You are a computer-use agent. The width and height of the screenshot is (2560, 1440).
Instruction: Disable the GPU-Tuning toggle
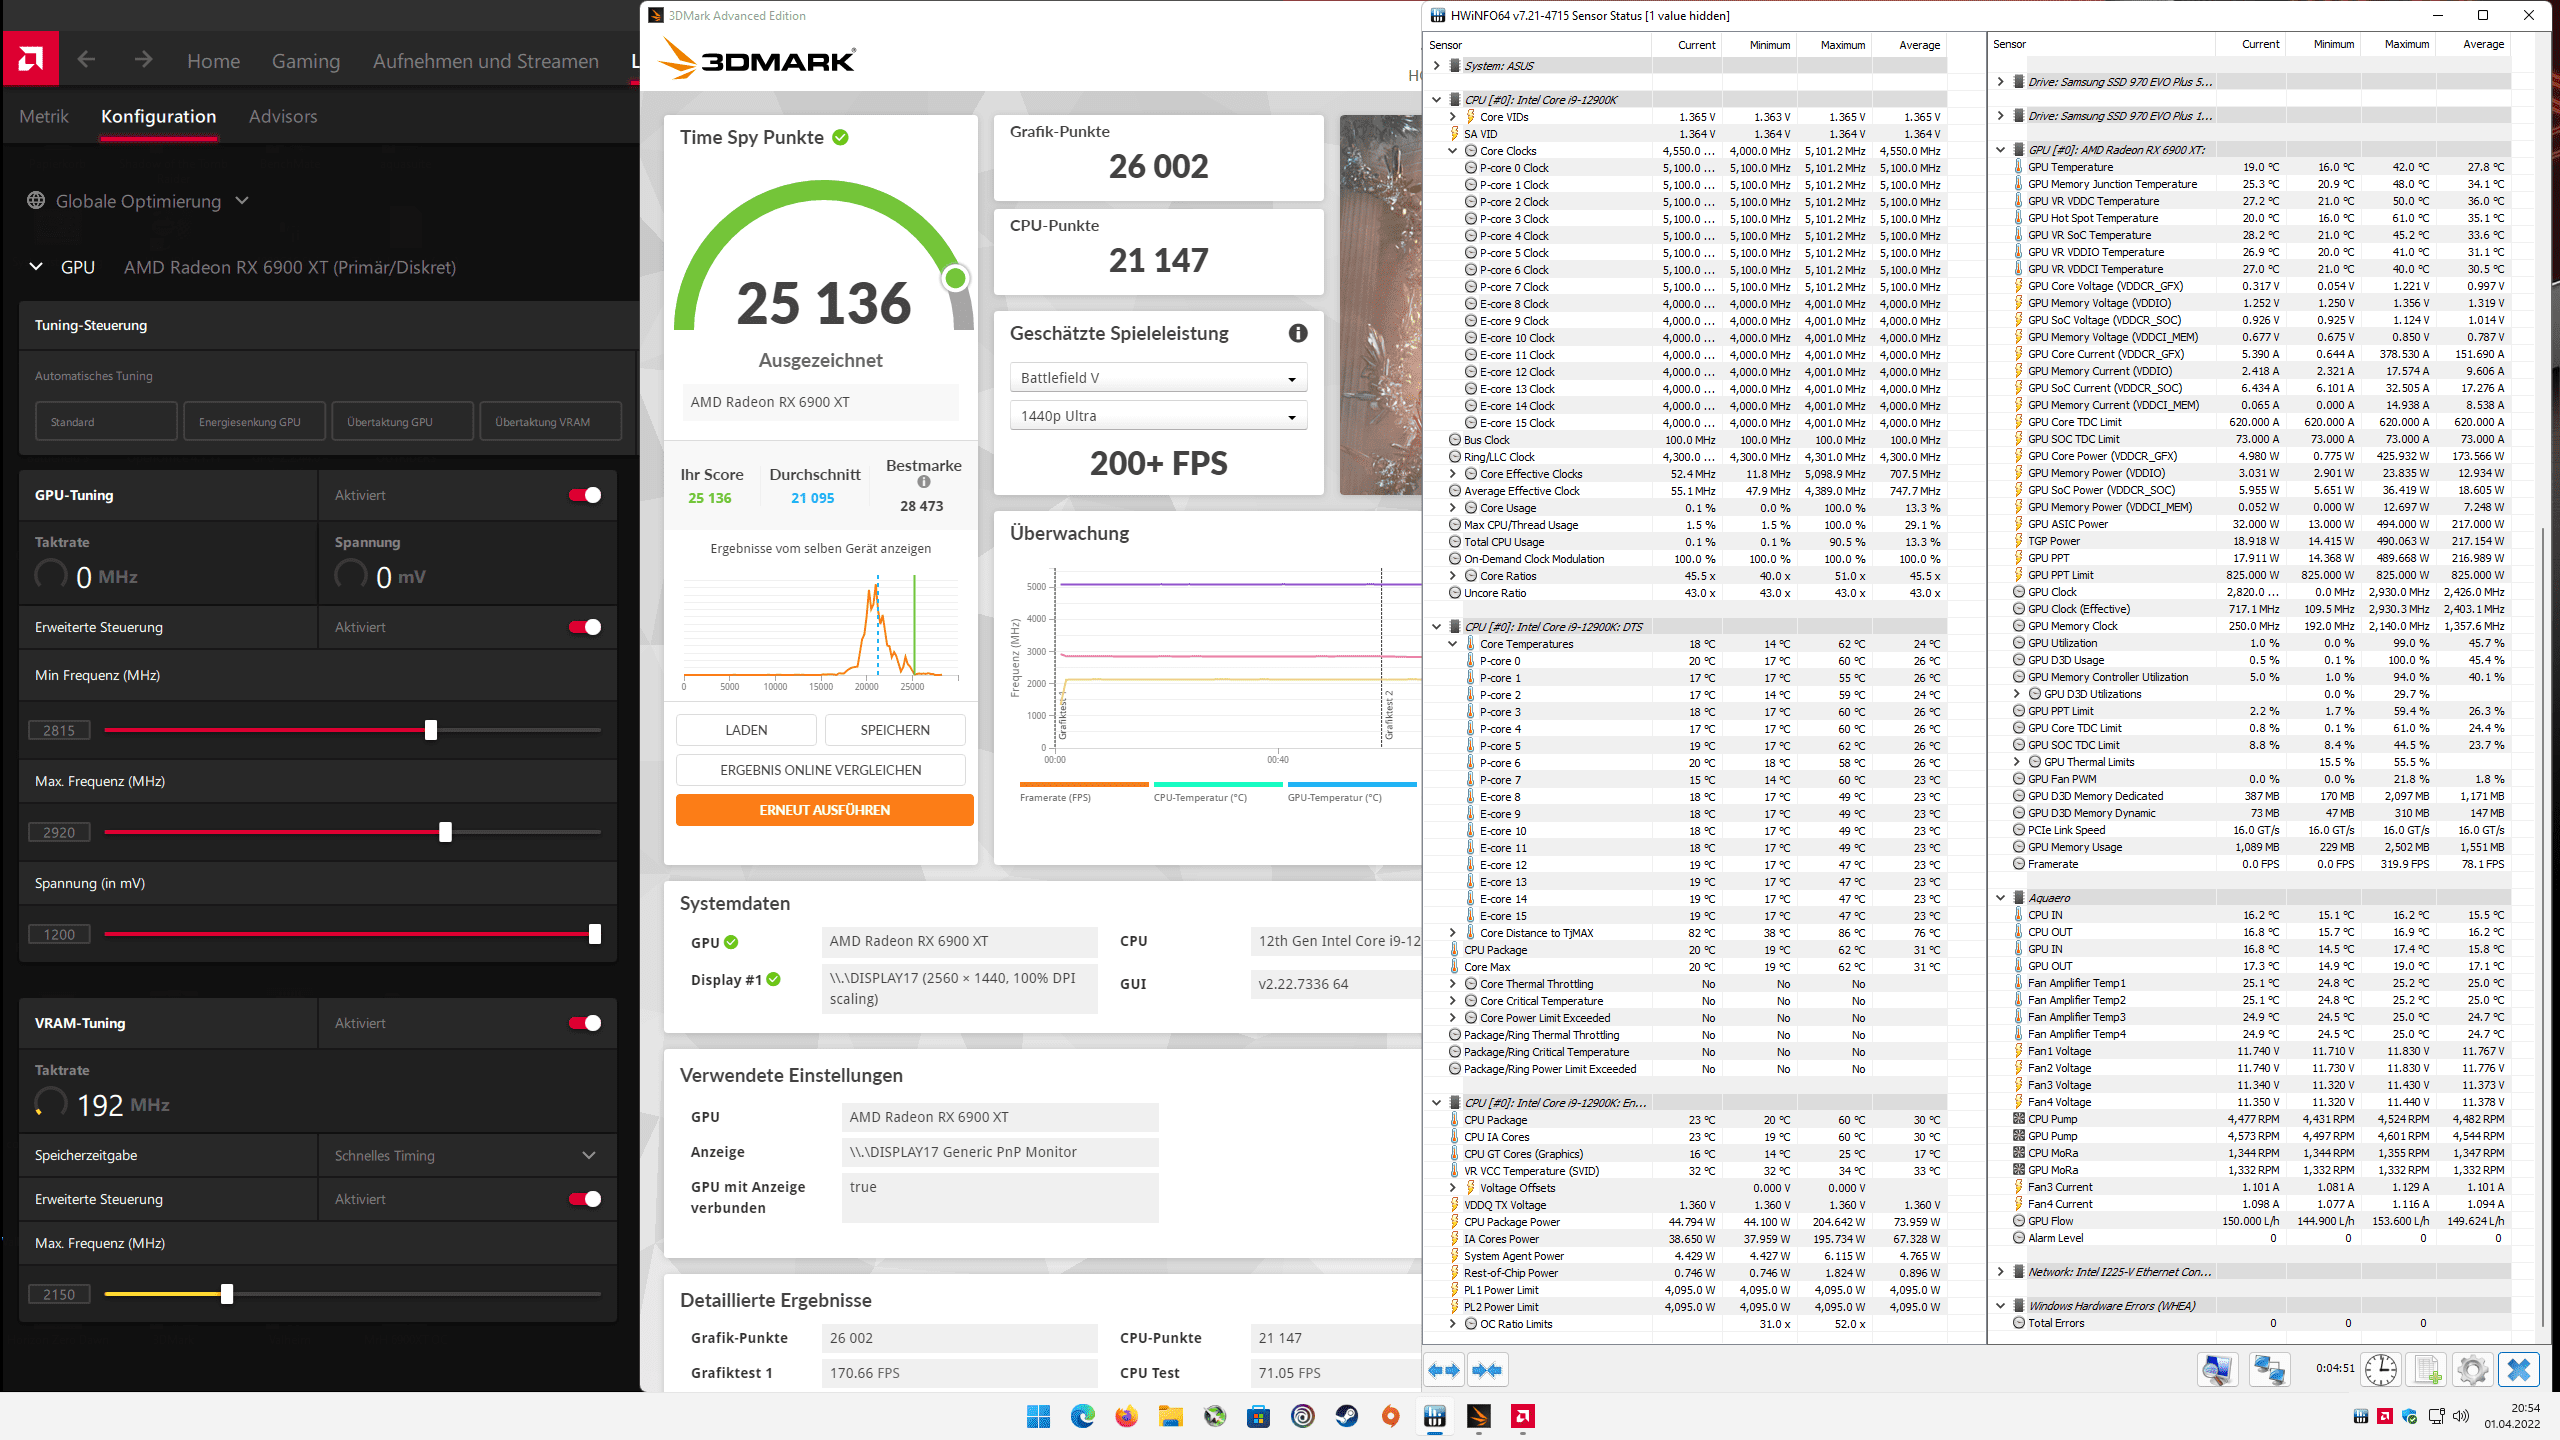(x=585, y=495)
